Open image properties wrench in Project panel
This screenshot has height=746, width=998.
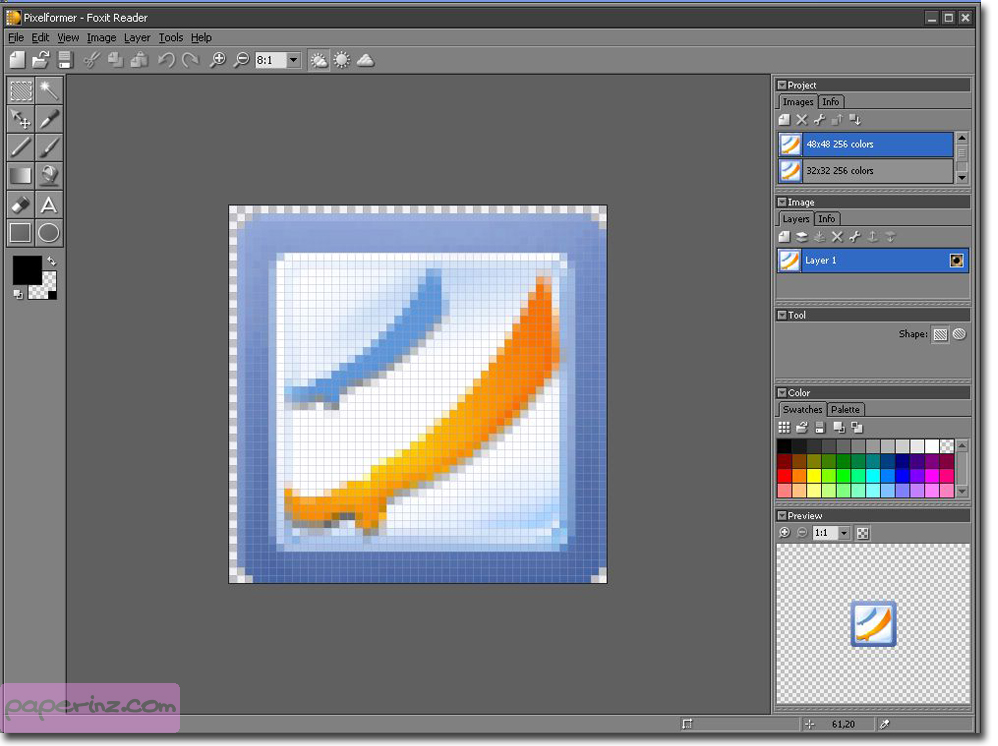point(820,120)
